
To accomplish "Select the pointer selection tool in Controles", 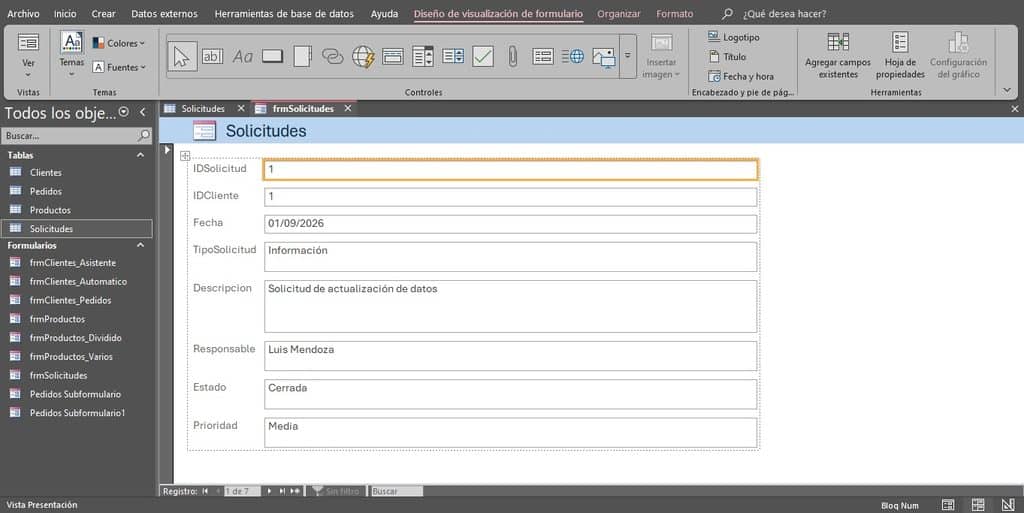I will [x=182, y=57].
